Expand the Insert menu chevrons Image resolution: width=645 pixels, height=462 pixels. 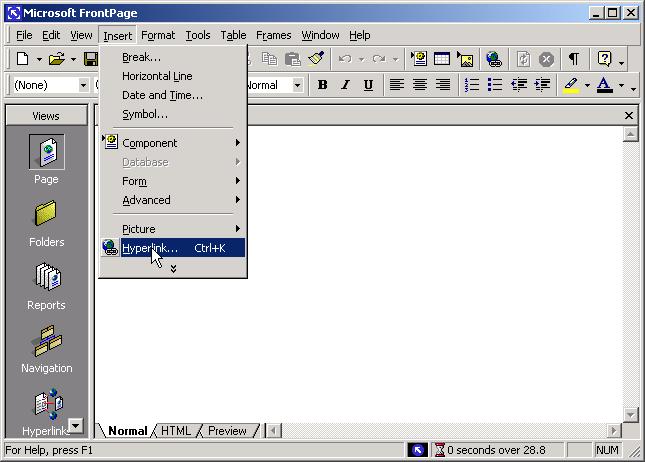coord(173,269)
